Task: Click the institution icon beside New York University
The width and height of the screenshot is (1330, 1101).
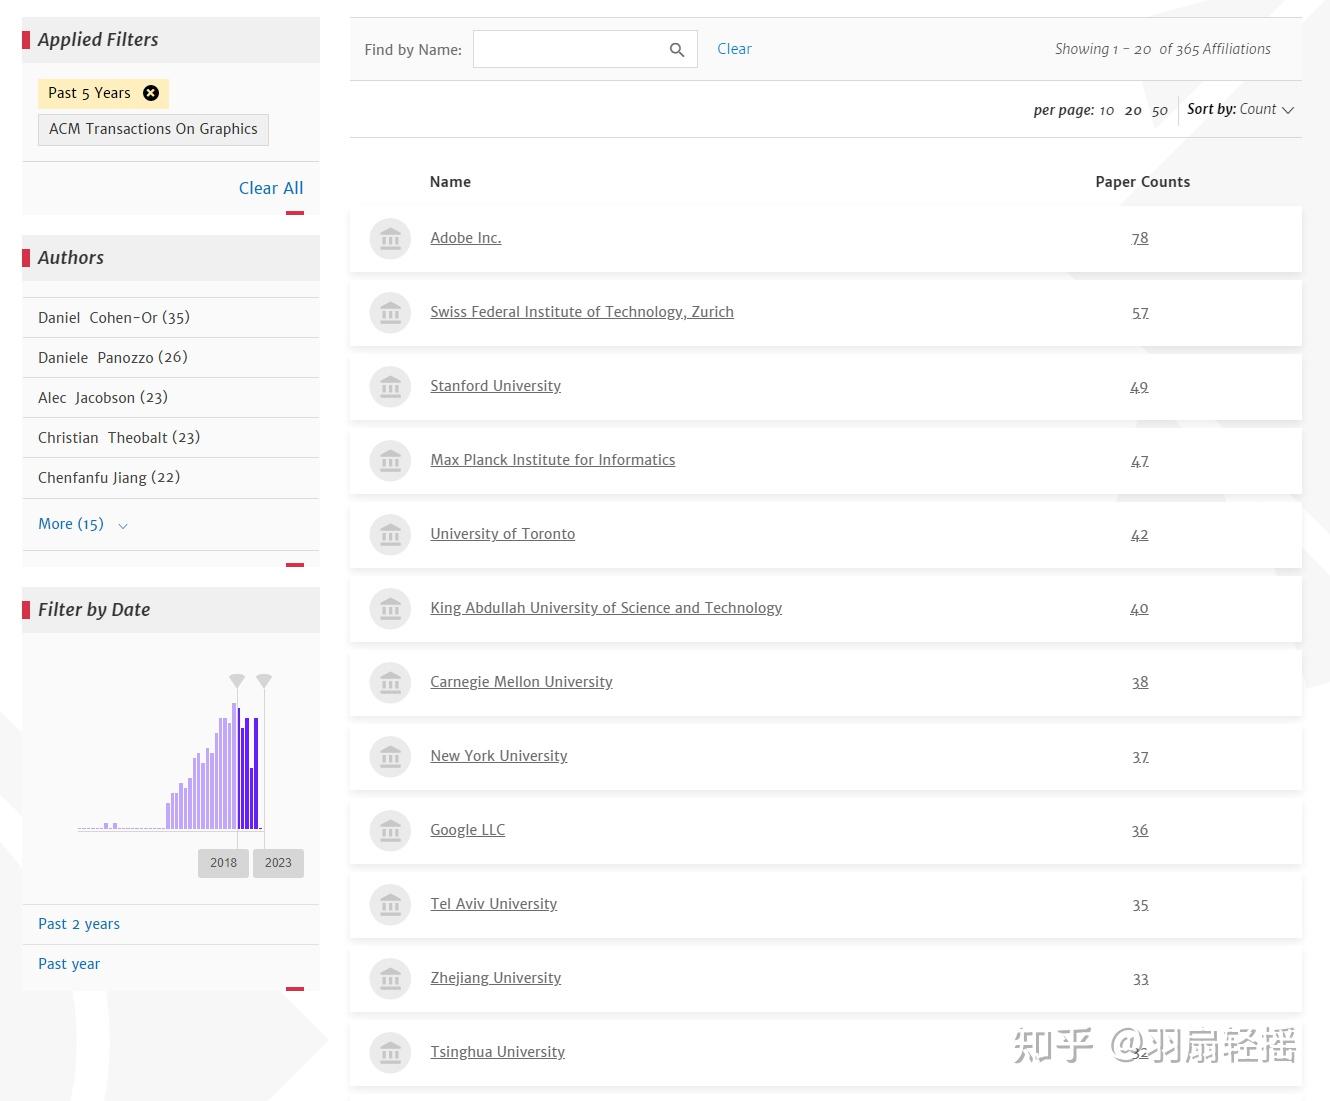Action: coord(390,757)
